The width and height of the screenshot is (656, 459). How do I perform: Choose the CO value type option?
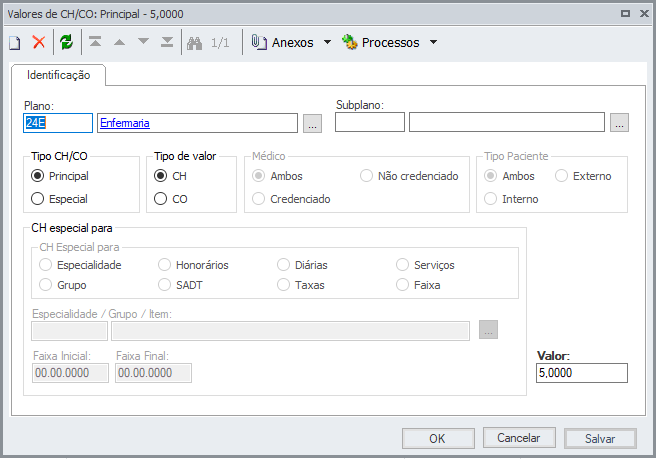pyautogui.click(x=161, y=199)
